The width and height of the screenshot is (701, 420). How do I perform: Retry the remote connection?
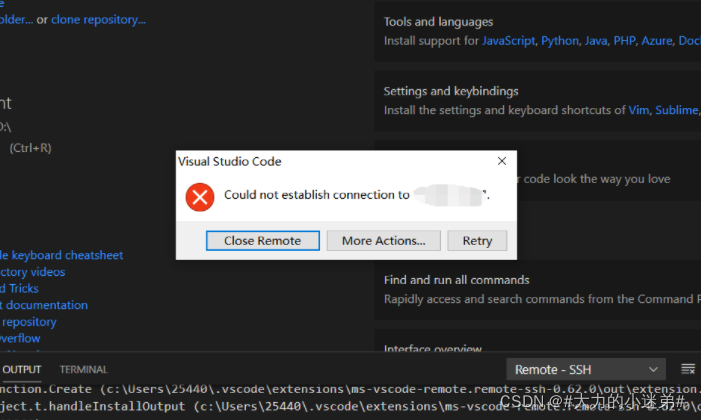point(477,241)
